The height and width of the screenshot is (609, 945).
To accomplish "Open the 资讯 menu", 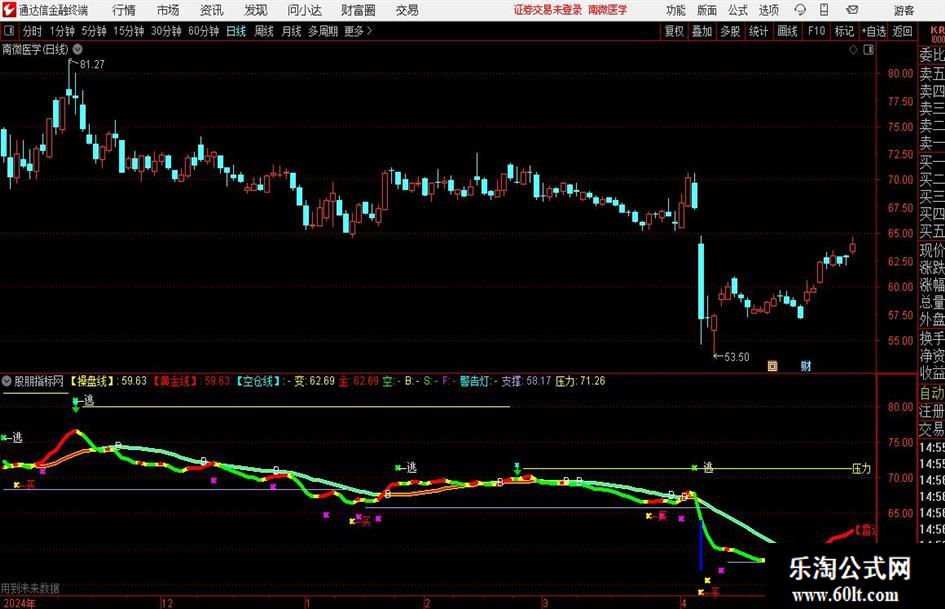I will click(x=212, y=10).
